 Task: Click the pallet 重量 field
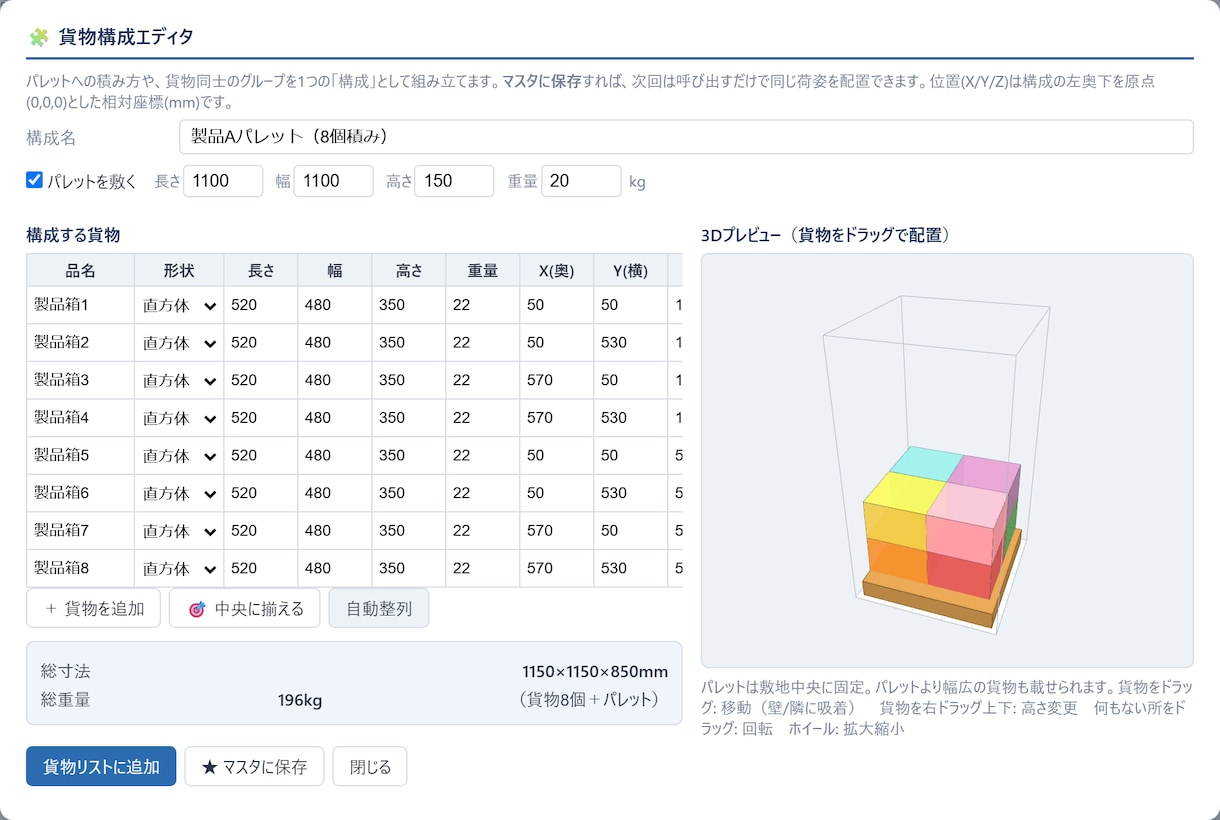click(x=581, y=181)
